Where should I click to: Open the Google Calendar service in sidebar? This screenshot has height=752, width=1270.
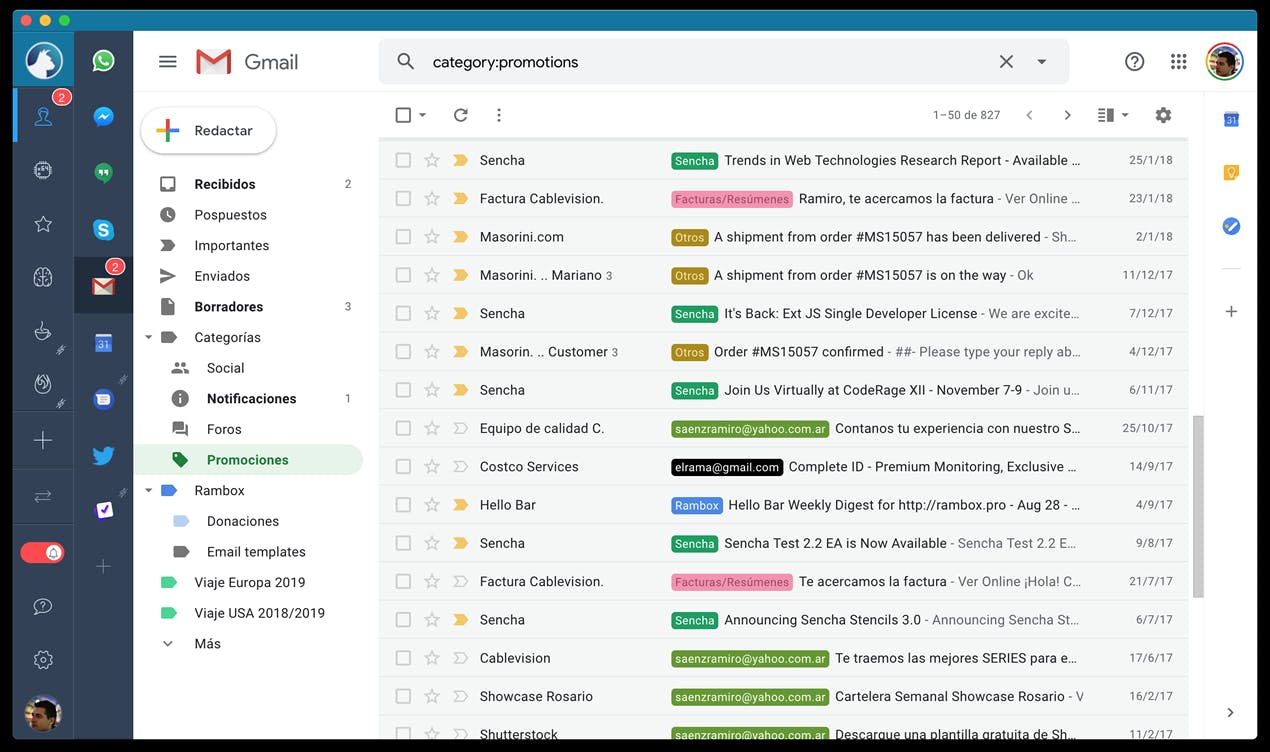point(103,343)
